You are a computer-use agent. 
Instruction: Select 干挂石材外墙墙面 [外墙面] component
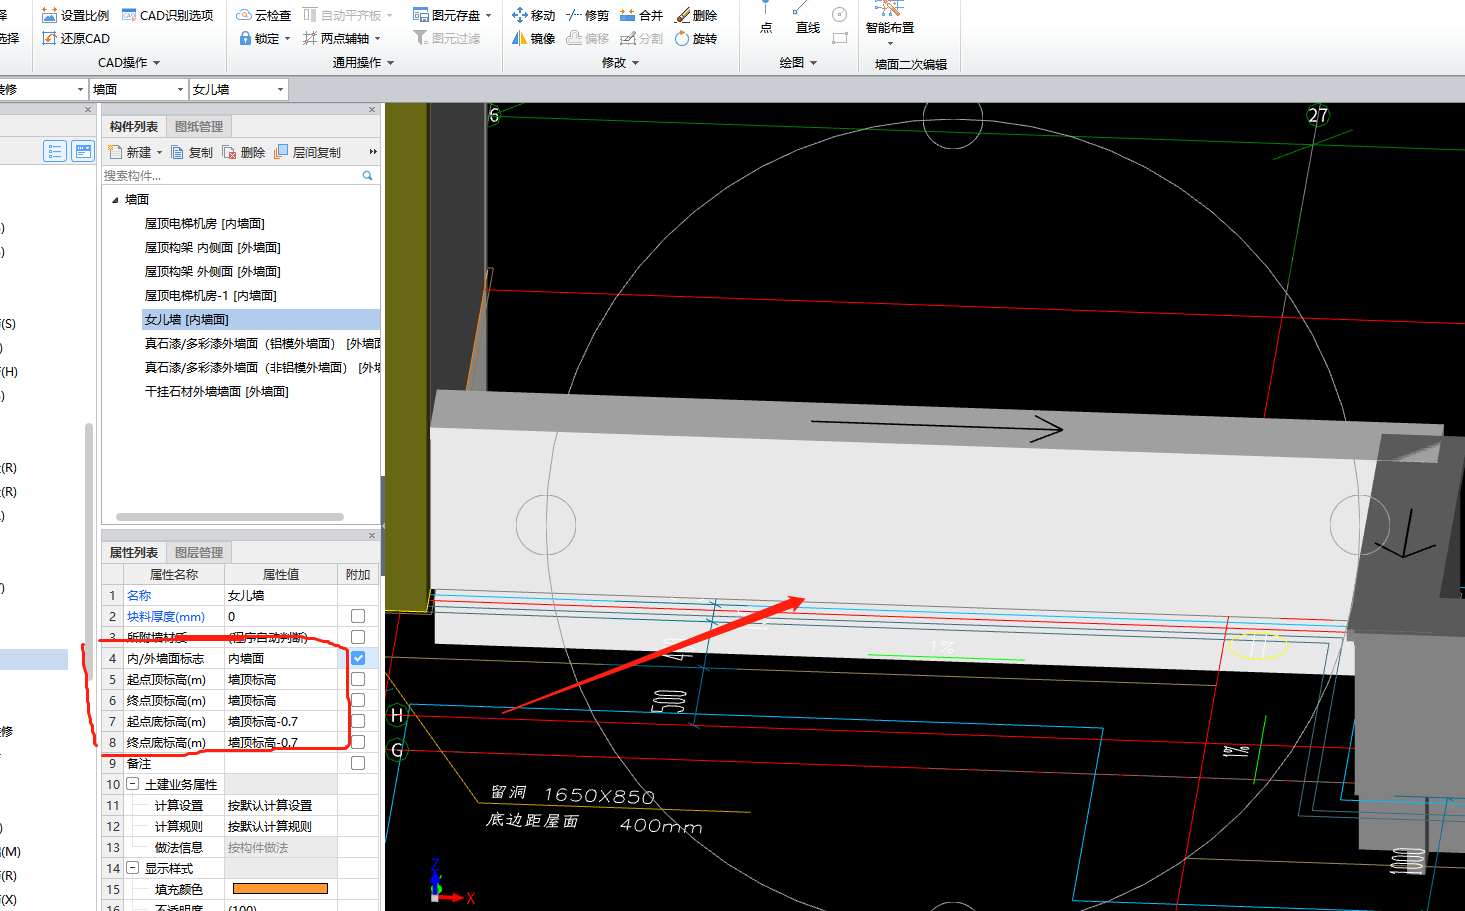217,392
